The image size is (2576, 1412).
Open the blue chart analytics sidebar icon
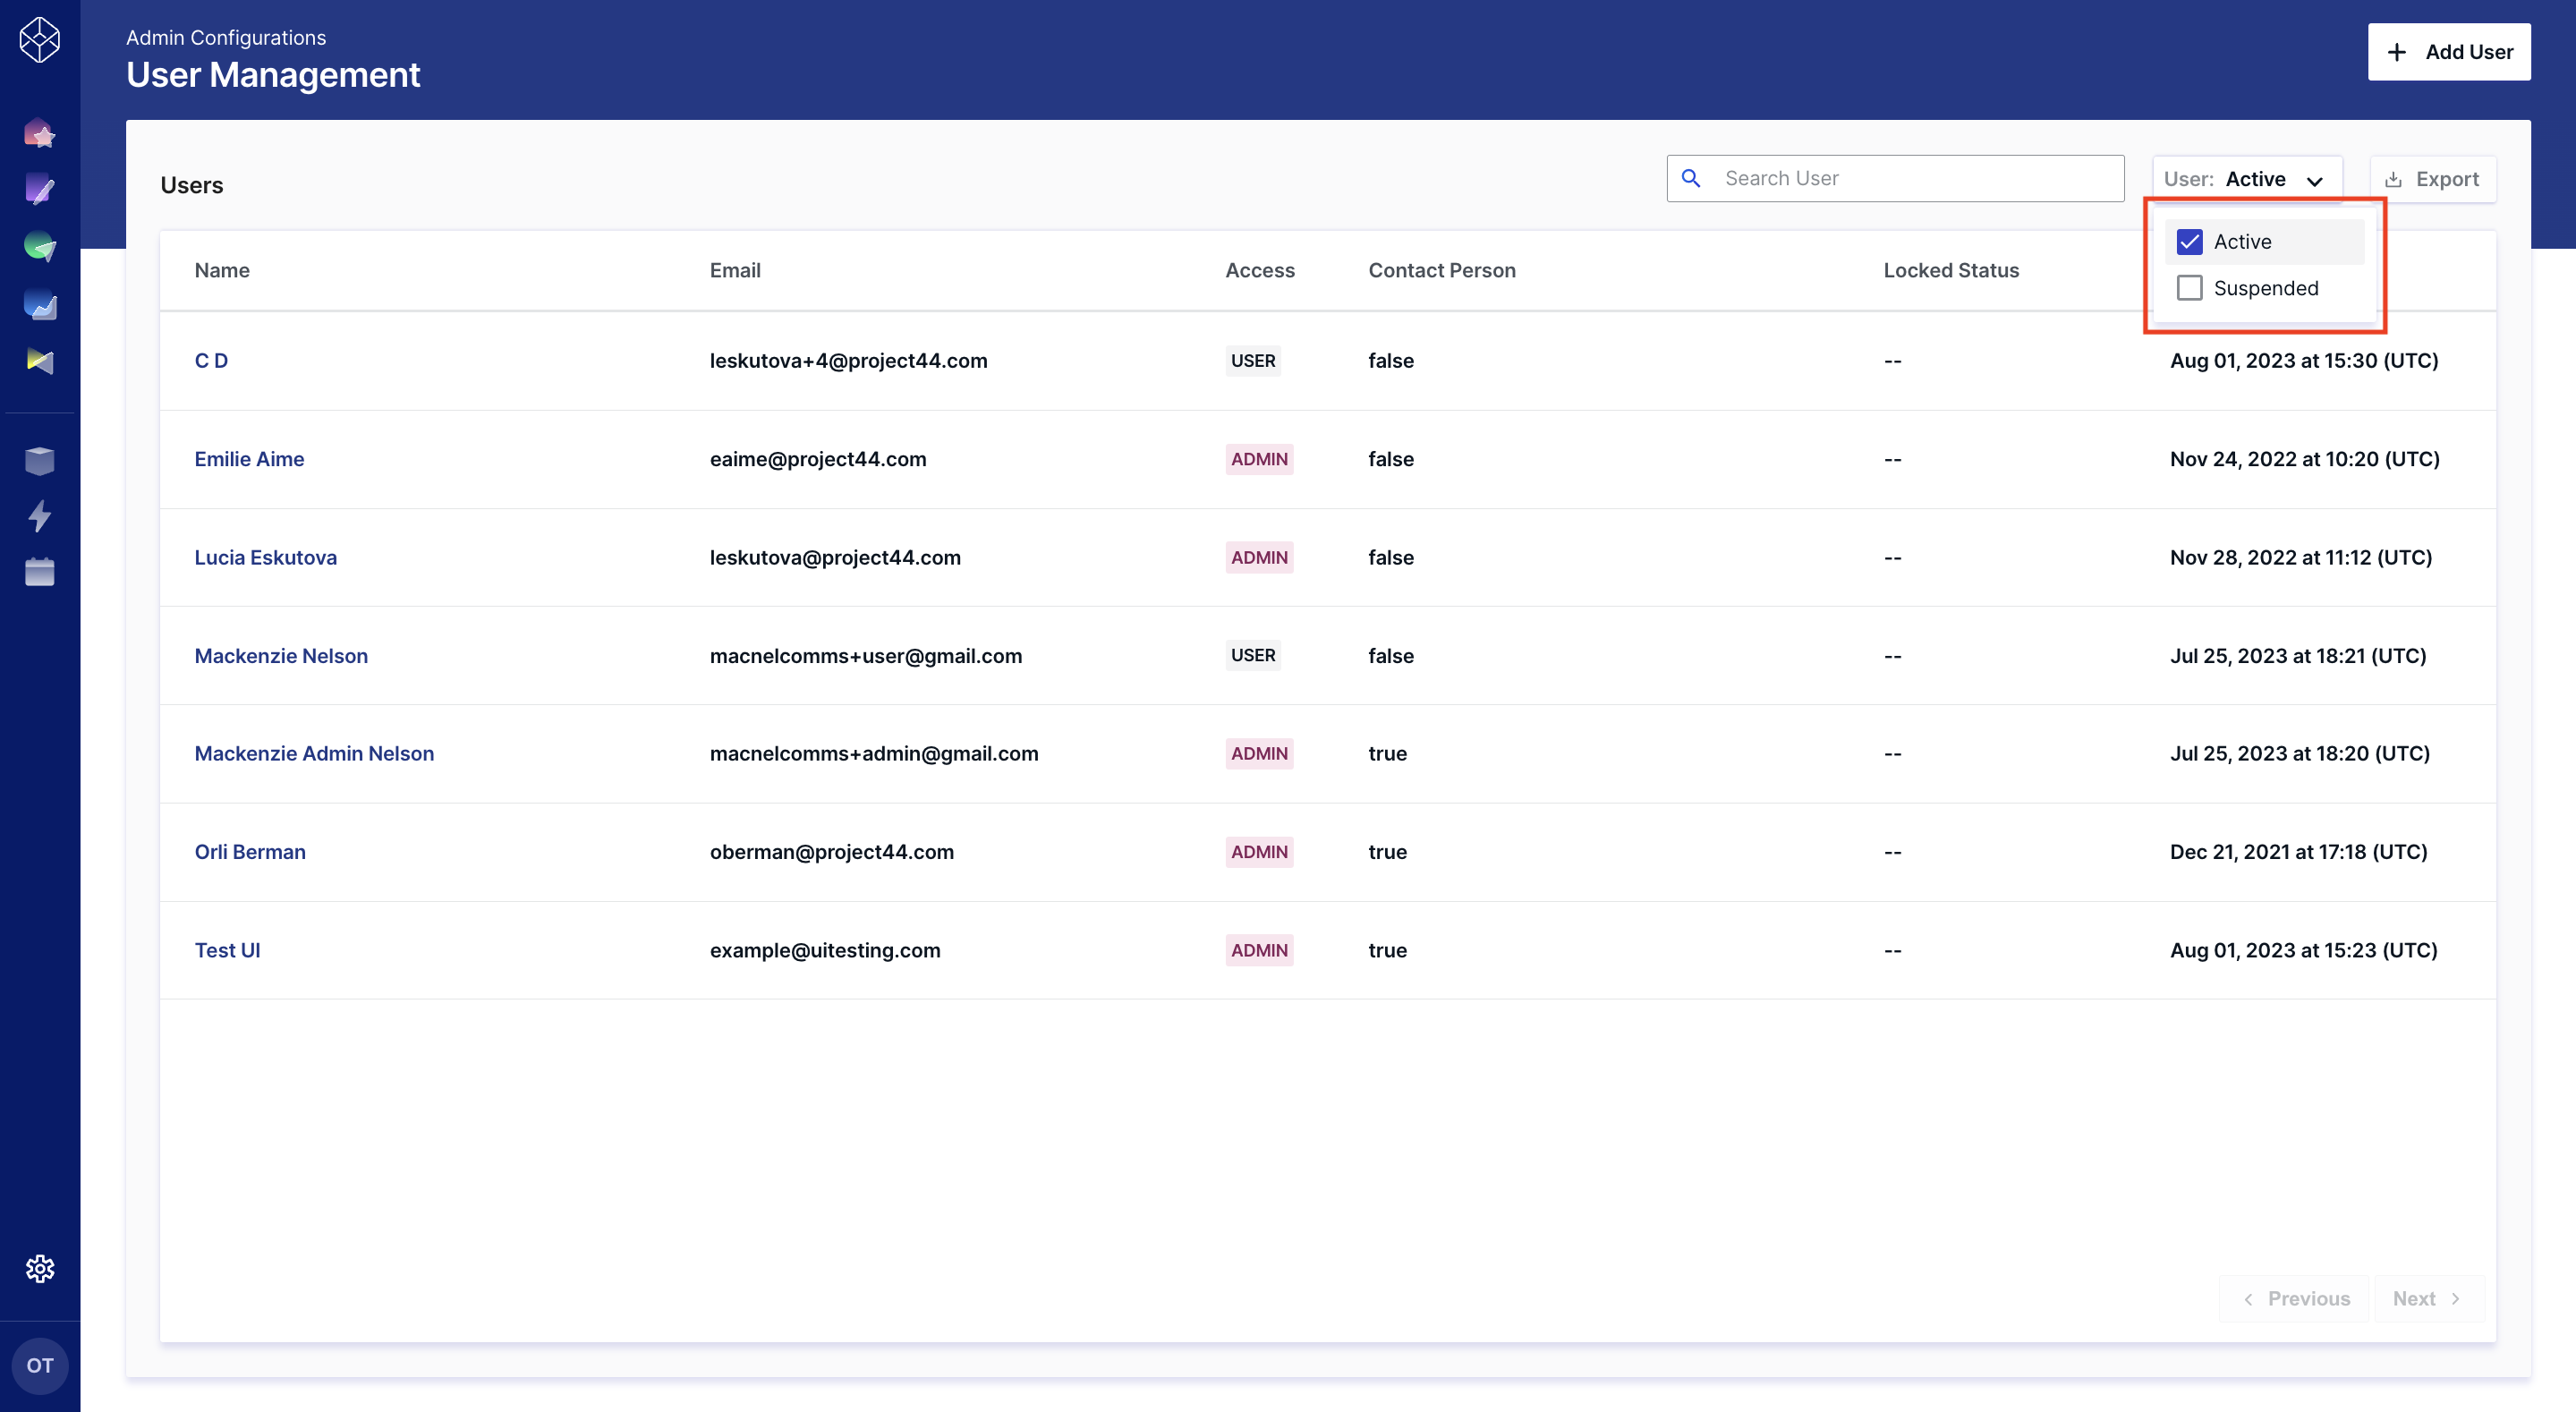(x=40, y=304)
